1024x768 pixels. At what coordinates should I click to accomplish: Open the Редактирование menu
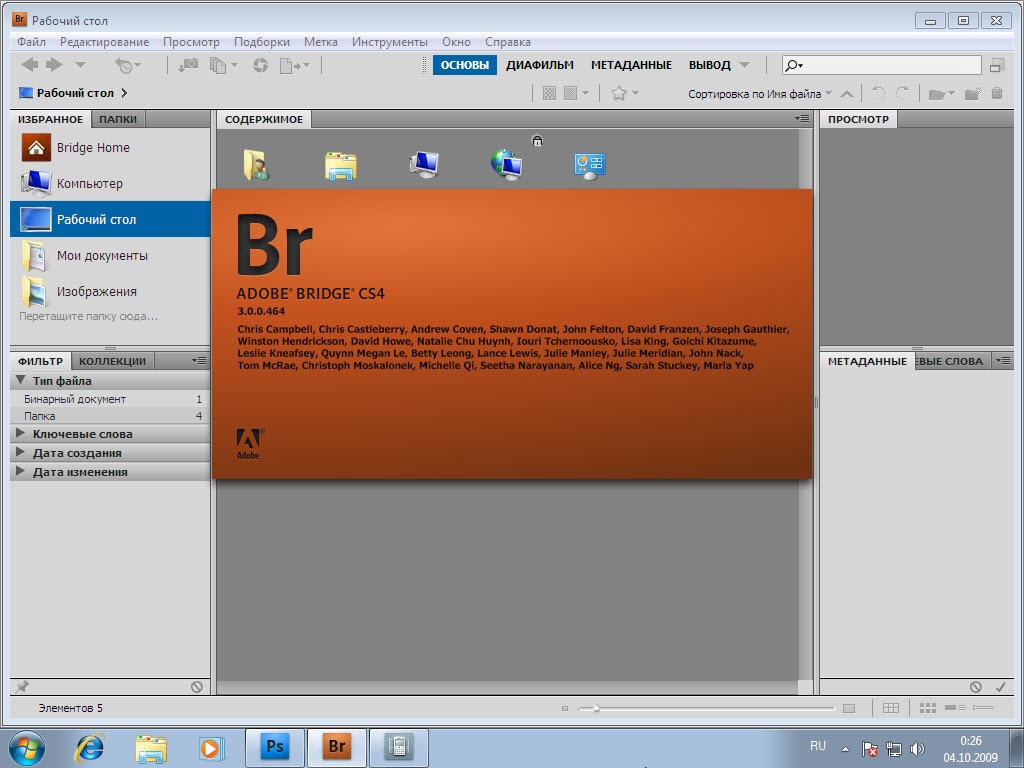[104, 42]
